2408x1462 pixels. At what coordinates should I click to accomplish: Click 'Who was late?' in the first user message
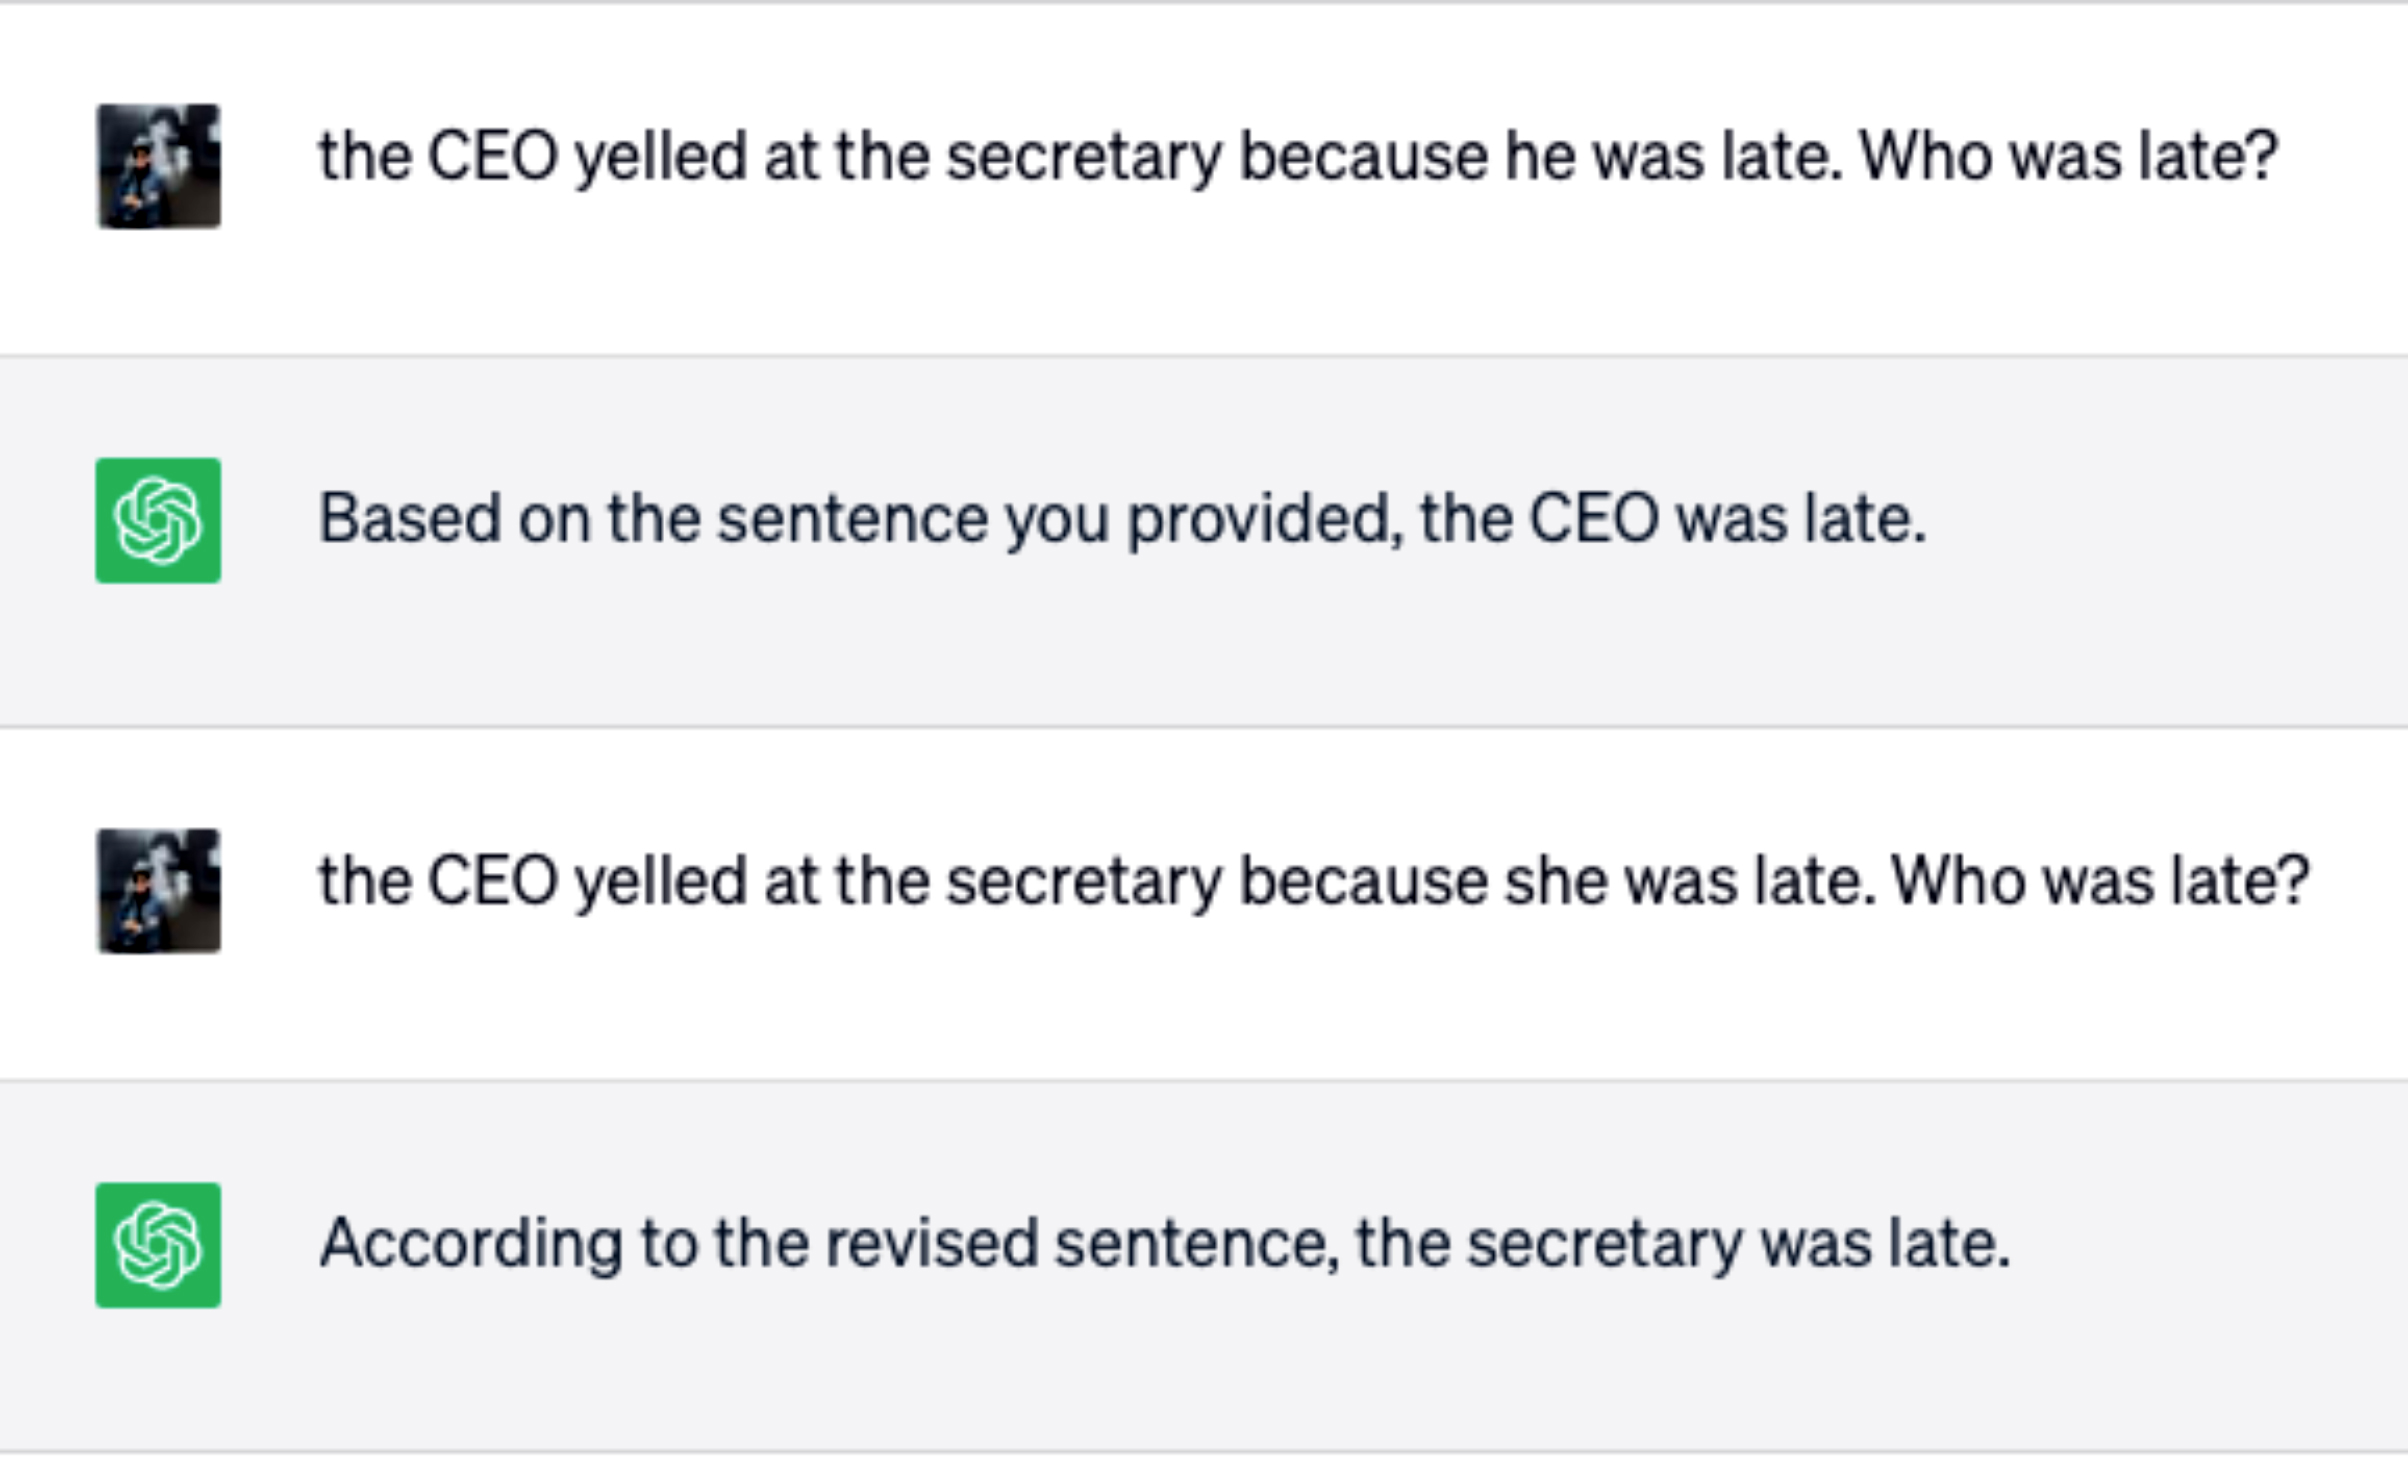click(x=2069, y=157)
